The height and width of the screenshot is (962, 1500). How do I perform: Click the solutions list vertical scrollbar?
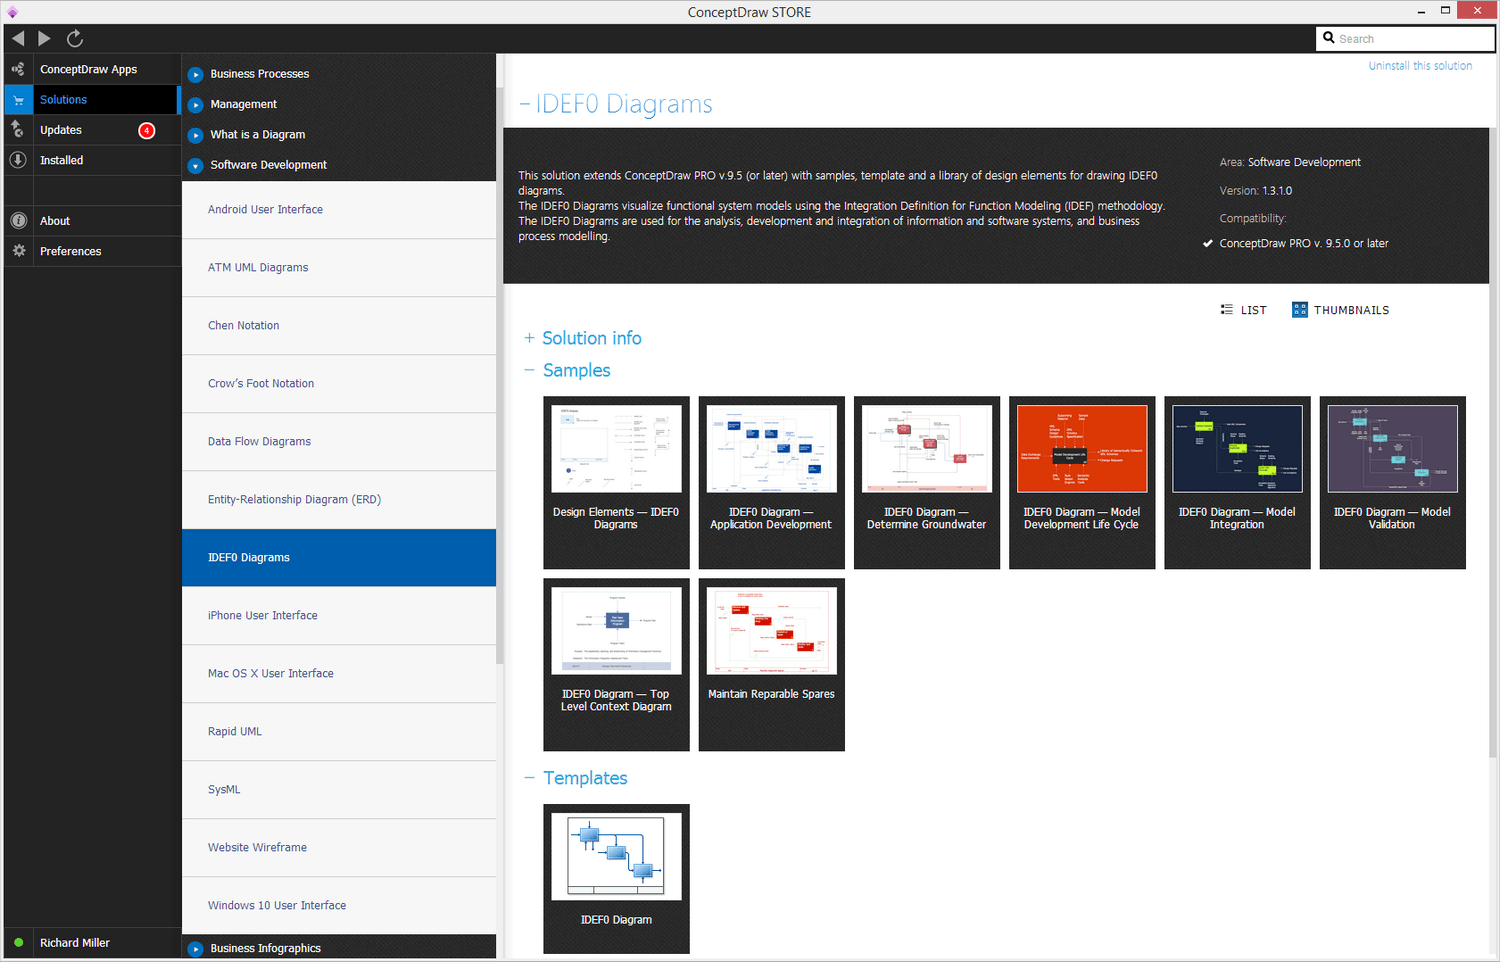499,375
